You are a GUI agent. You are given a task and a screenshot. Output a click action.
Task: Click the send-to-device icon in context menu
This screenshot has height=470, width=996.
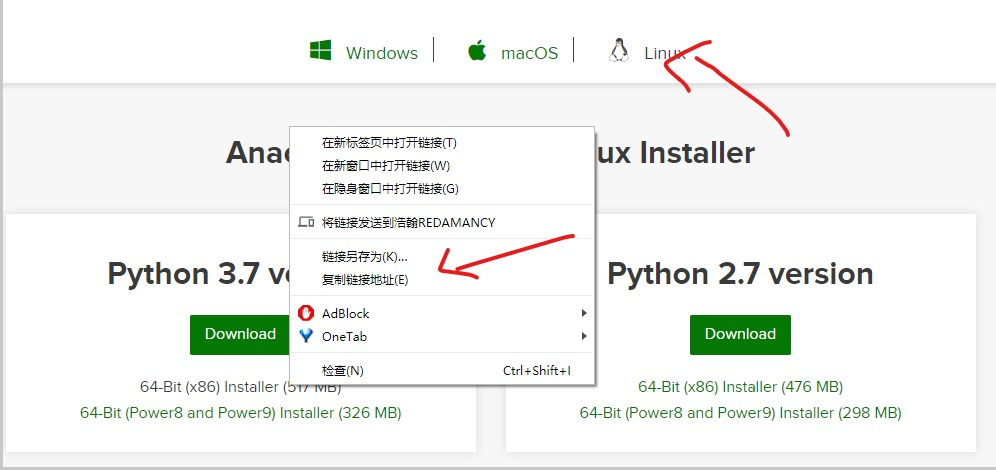coord(306,222)
